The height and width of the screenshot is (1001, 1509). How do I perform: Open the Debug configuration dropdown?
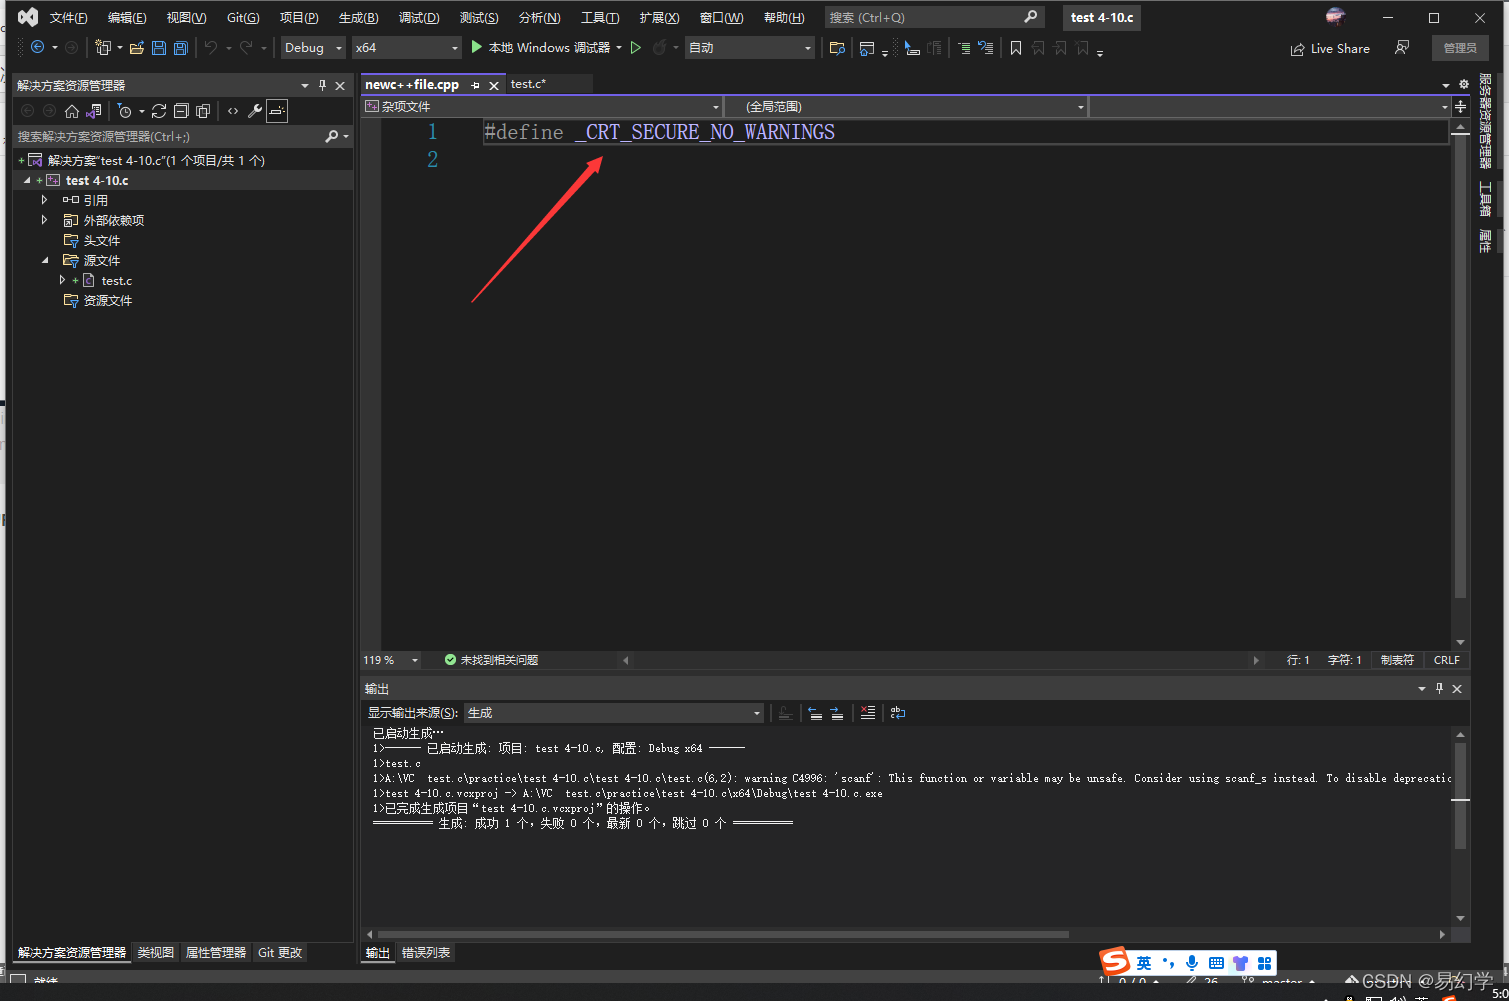click(x=313, y=47)
